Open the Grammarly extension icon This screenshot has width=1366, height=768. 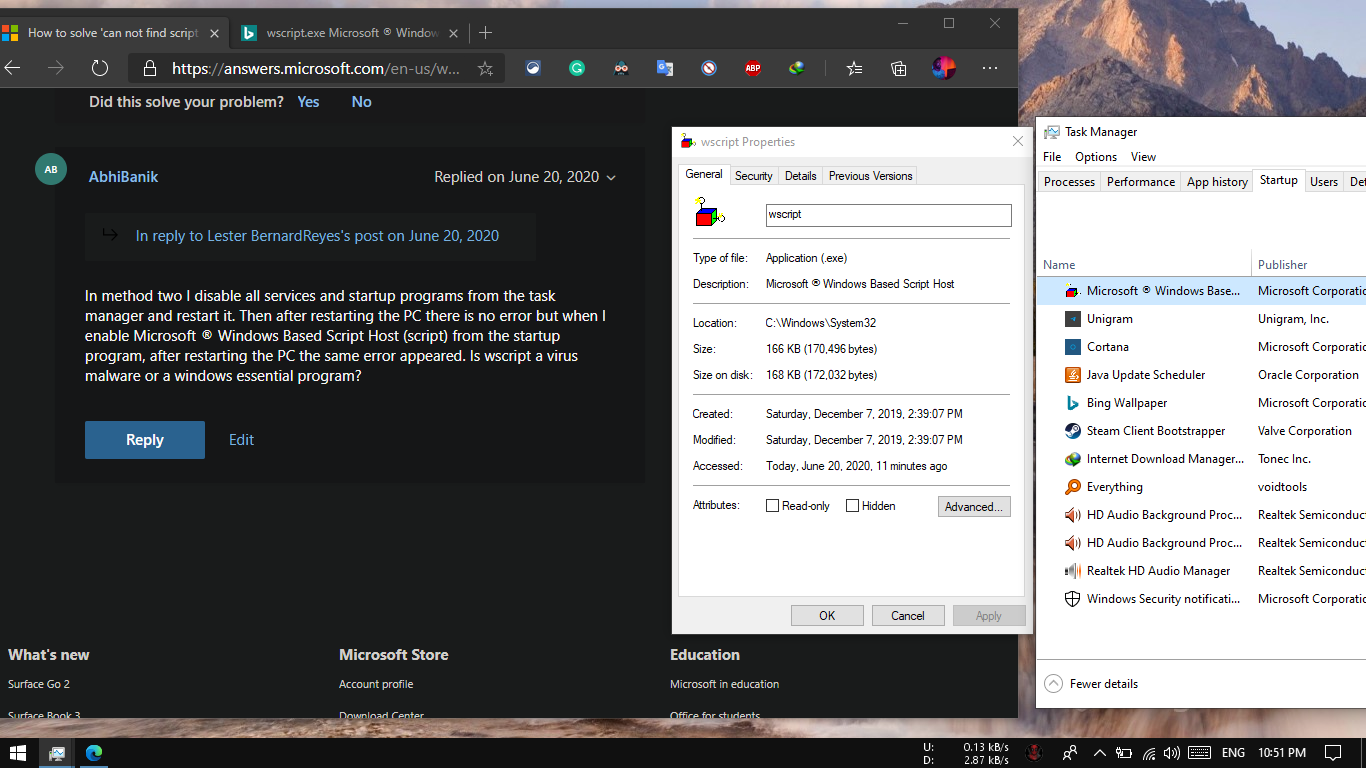coord(577,68)
